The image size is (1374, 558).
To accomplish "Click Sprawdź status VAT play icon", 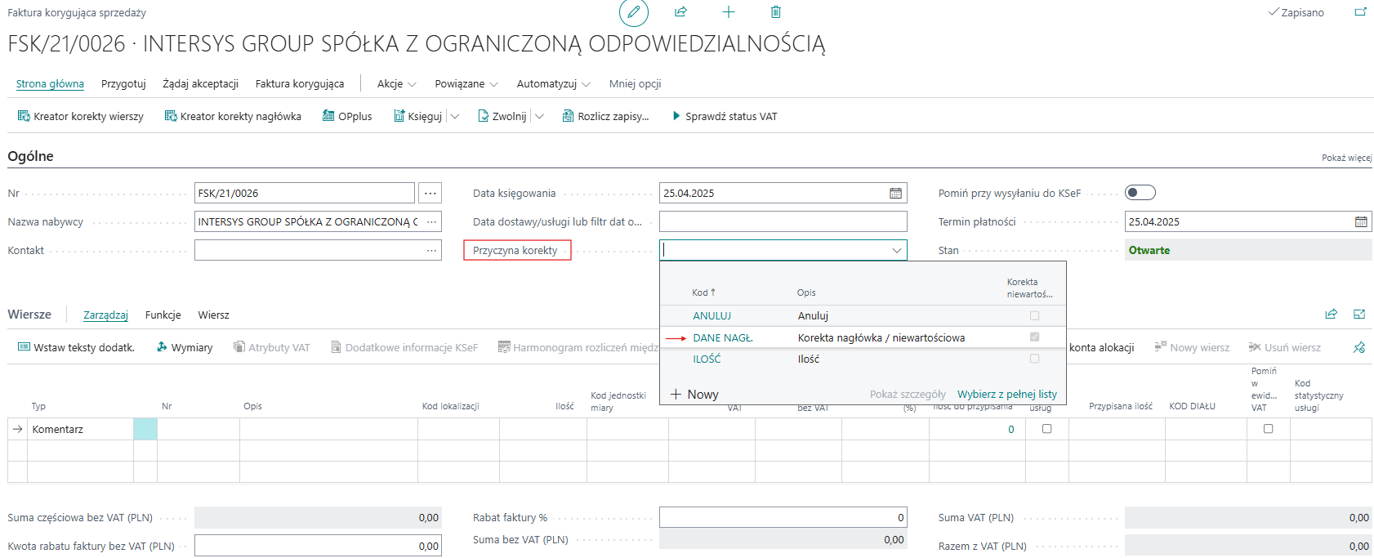I will [x=676, y=117].
